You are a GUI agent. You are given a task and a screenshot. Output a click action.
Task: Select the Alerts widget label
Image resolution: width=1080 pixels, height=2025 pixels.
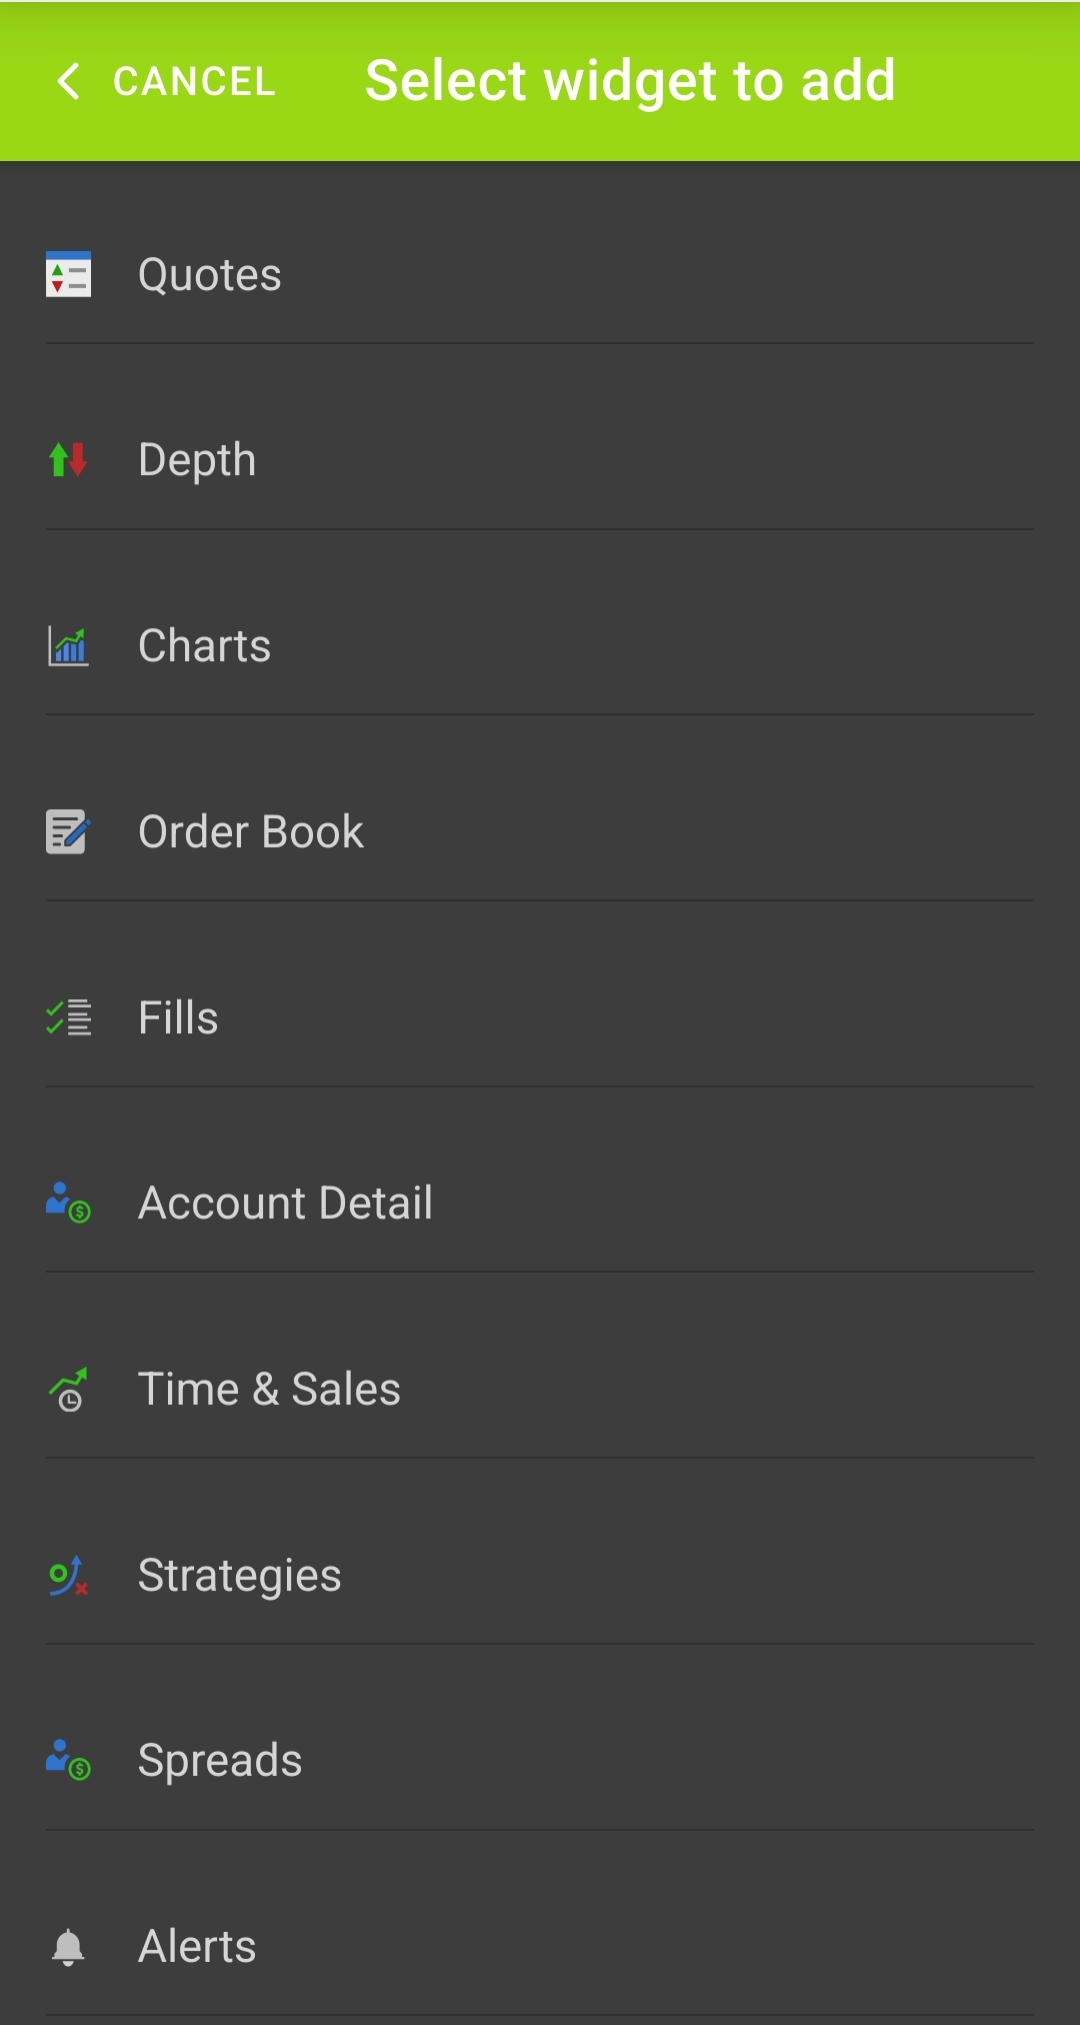point(197,1947)
